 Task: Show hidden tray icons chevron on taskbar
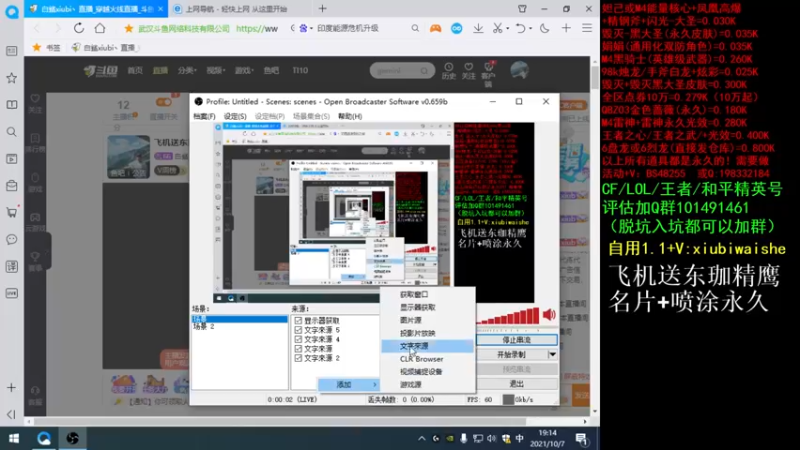coord(421,438)
